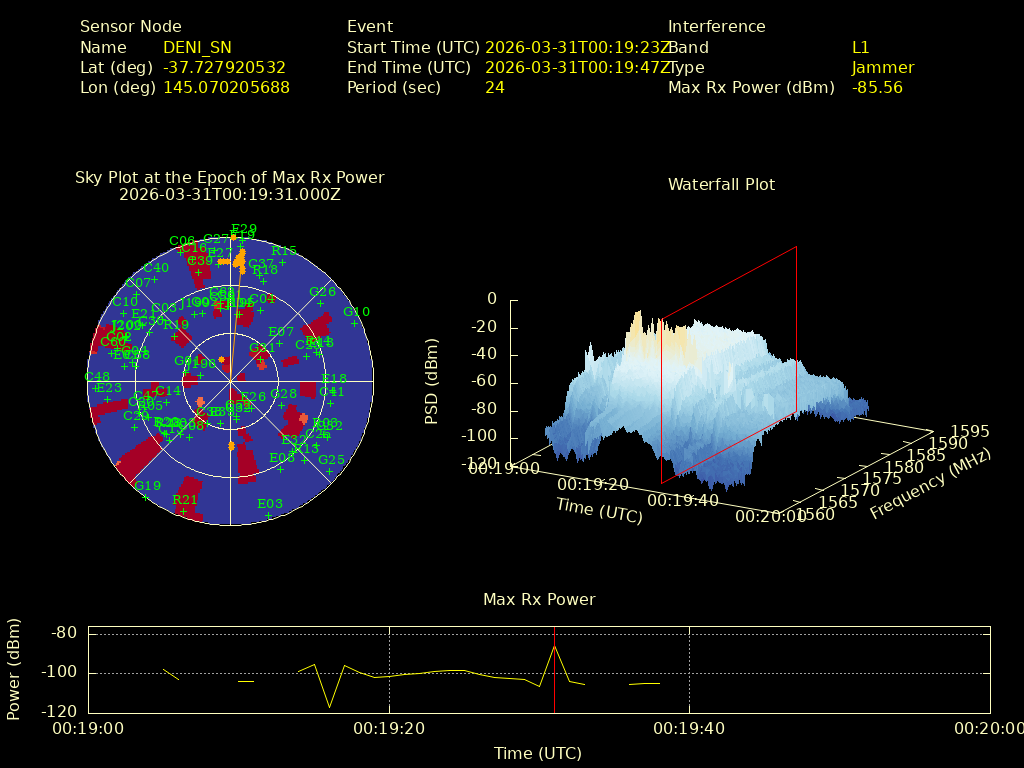Click the 00:19:20 tick on power chart
1024x768 pixels.
(x=389, y=729)
